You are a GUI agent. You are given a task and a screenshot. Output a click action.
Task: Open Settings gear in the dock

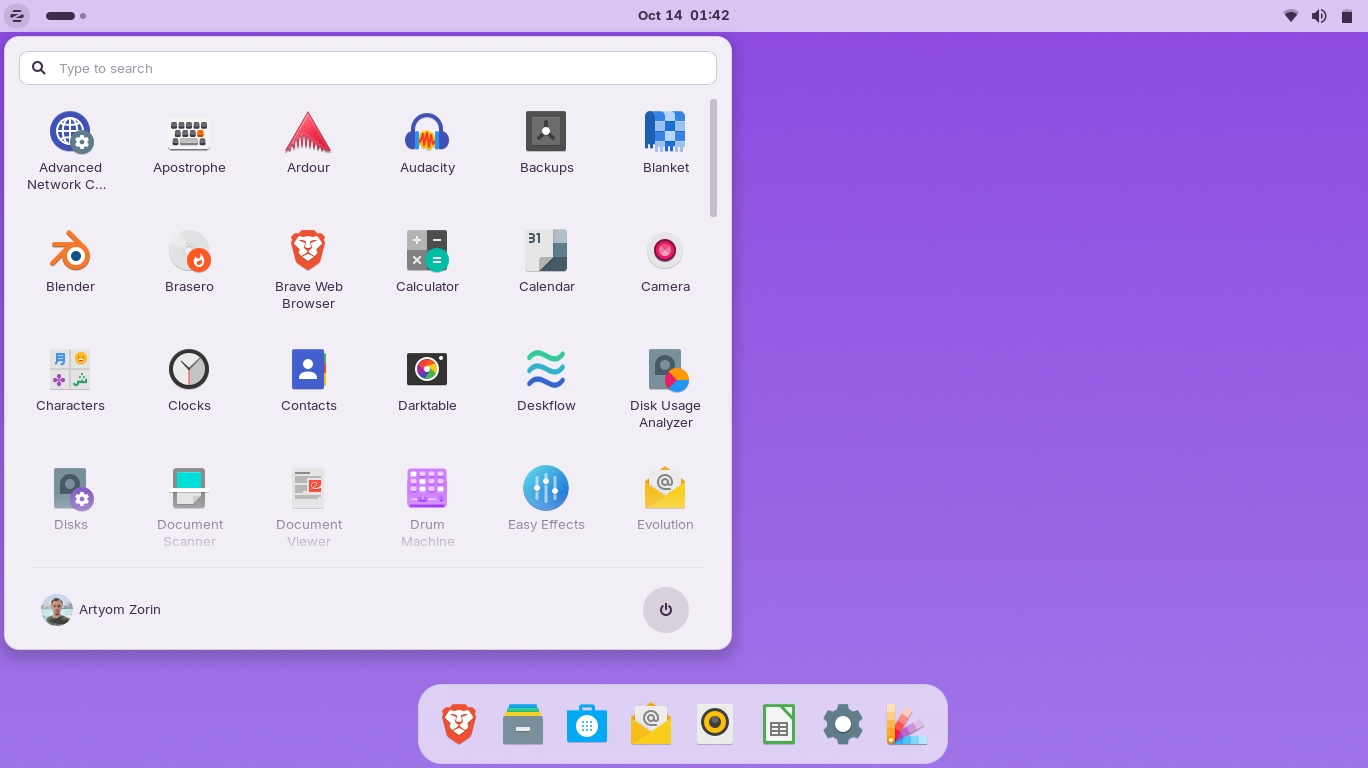[x=842, y=724]
